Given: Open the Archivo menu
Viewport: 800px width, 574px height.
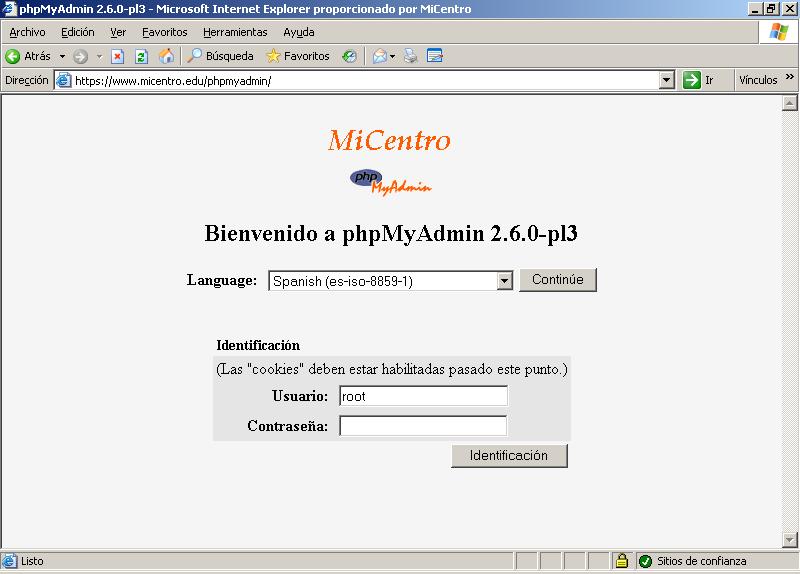Looking at the screenshot, I should click(x=27, y=32).
